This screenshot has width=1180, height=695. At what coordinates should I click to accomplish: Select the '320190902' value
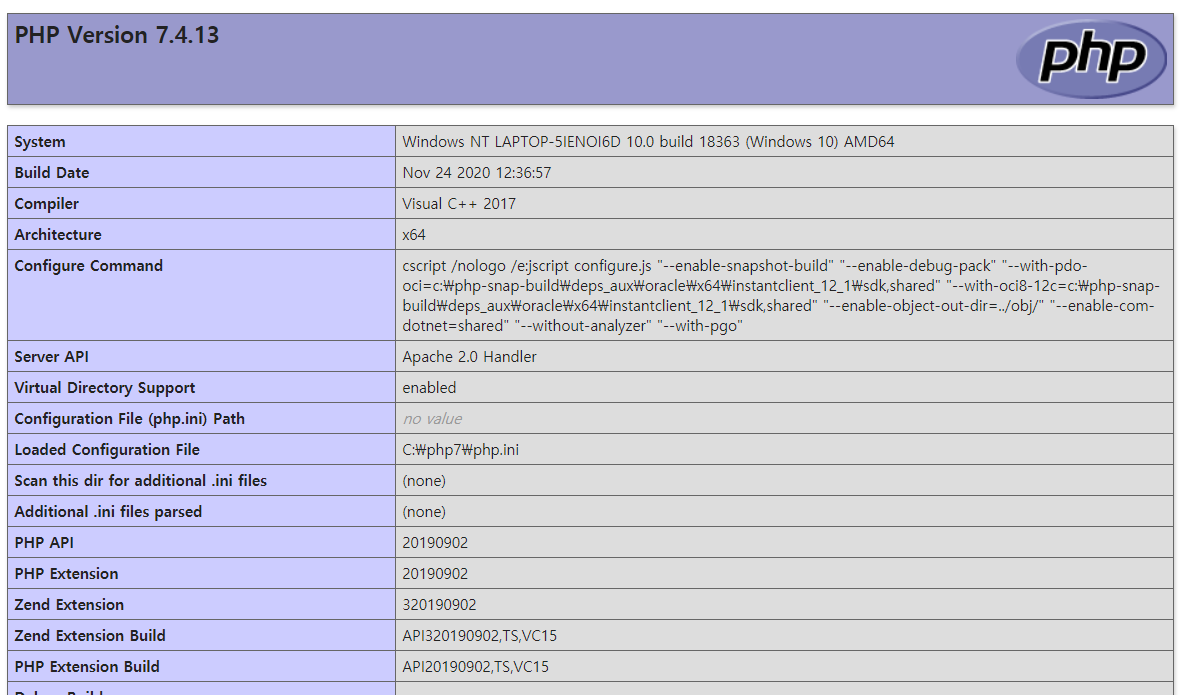(x=439, y=604)
